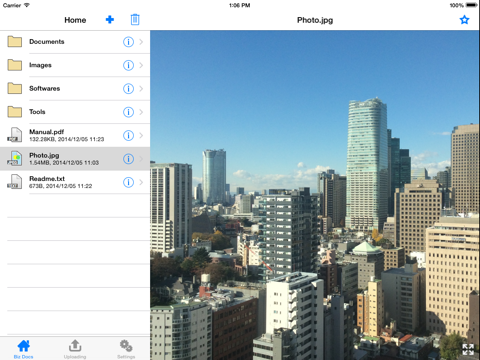Image resolution: width=480 pixels, height=360 pixels.
Task: Tap the city skyline photo preview
Action: [x=315, y=195]
